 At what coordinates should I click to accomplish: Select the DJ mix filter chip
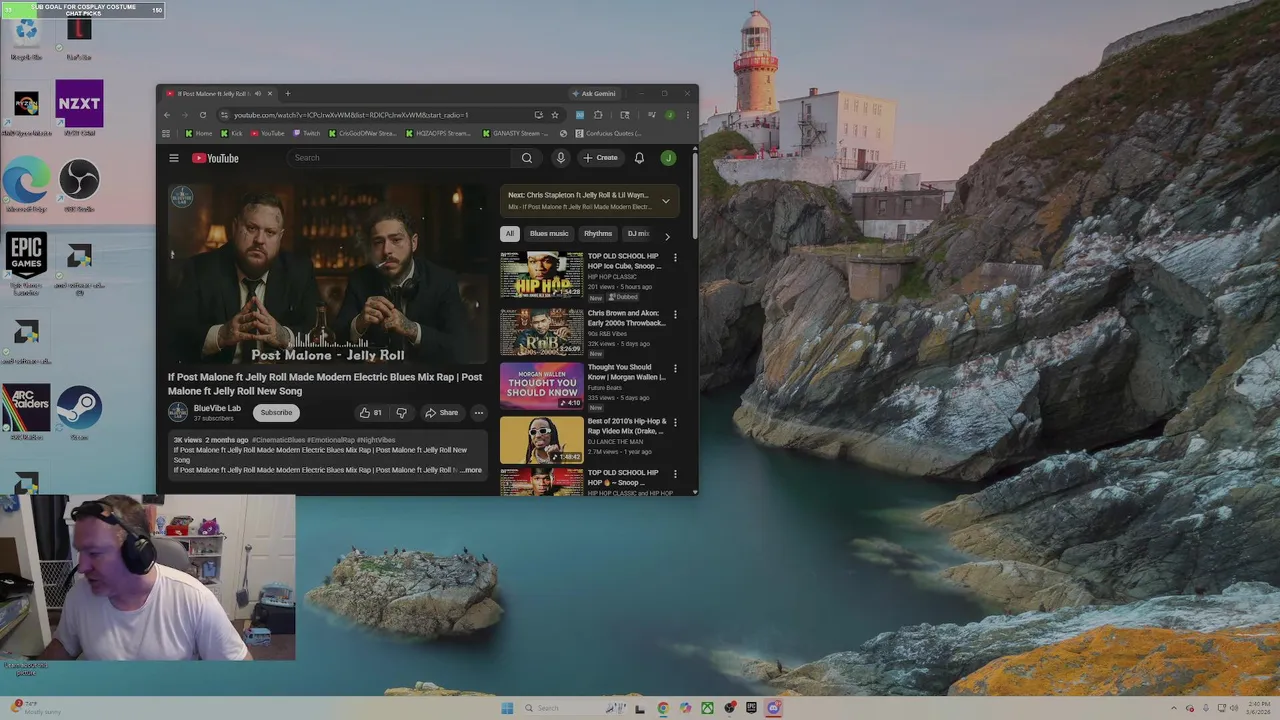[x=638, y=234]
